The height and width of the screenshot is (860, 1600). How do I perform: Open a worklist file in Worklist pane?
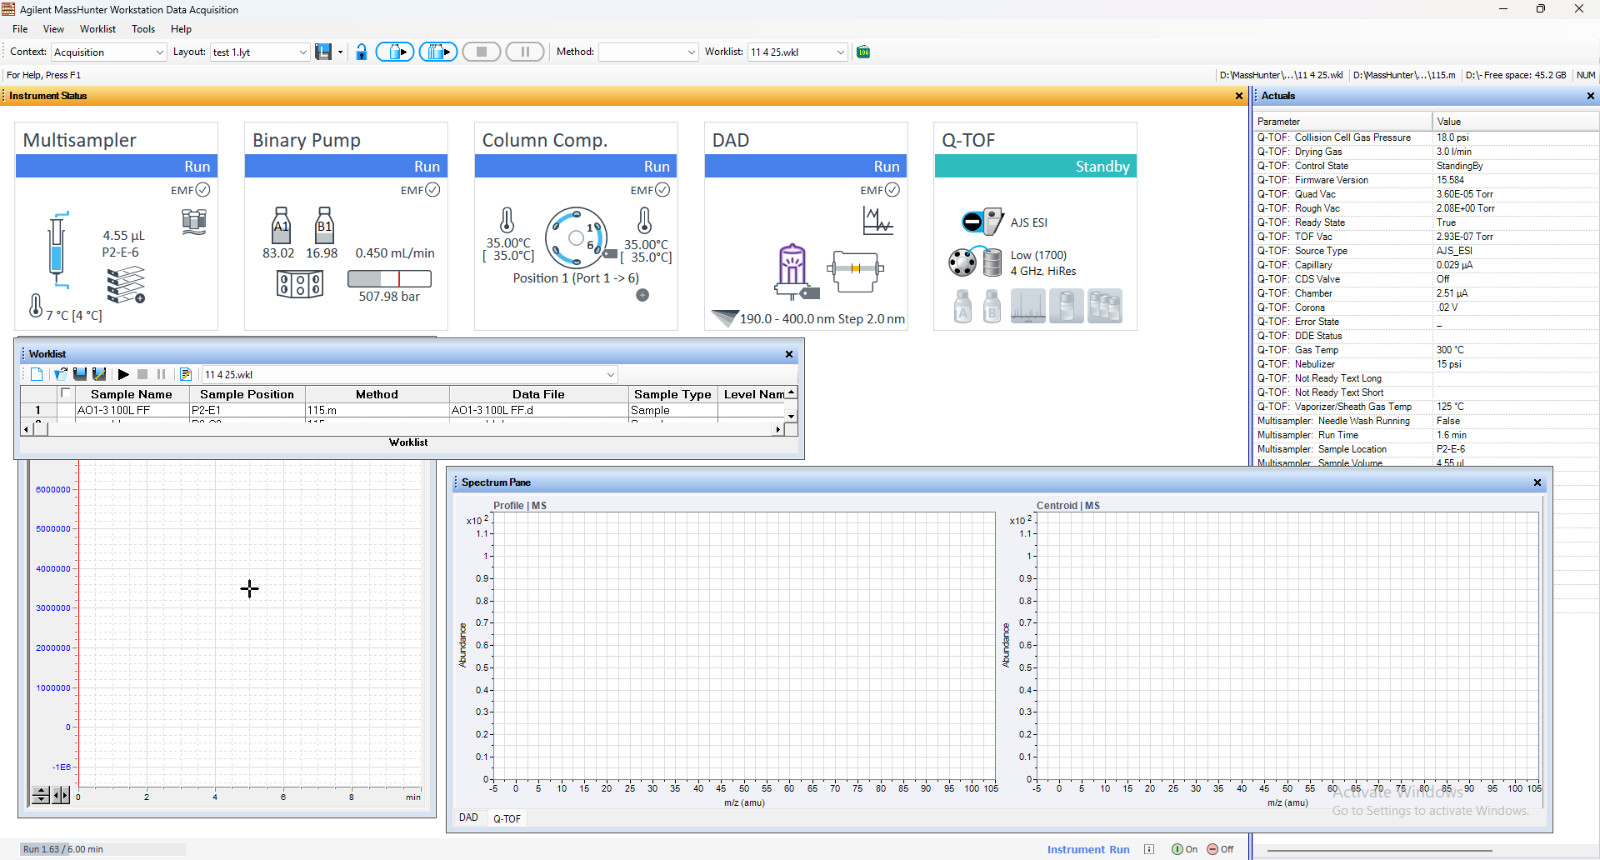[x=60, y=374]
